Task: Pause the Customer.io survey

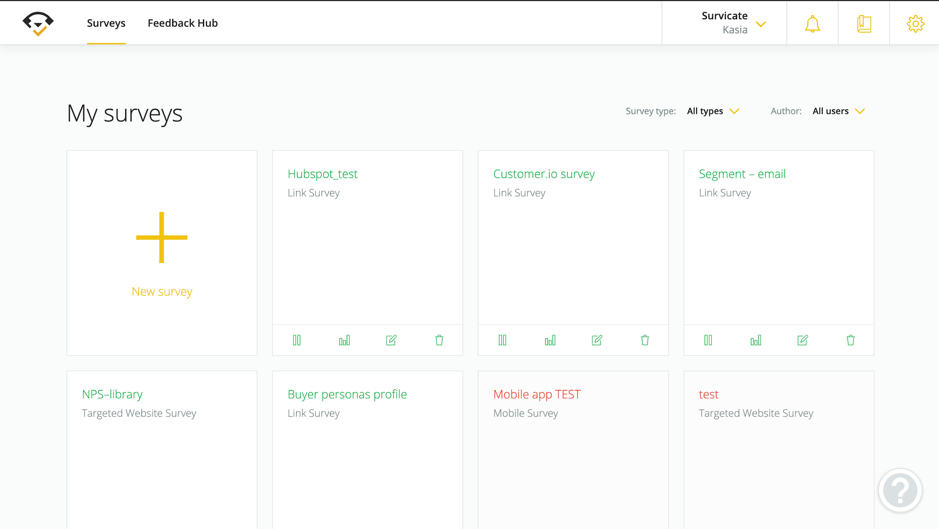Action: 502,340
